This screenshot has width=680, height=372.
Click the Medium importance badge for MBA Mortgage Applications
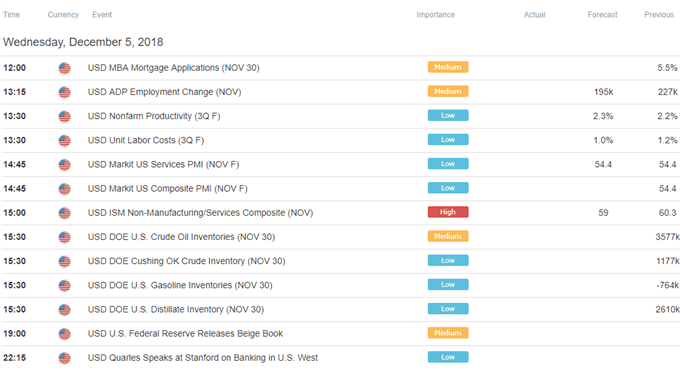(x=448, y=67)
